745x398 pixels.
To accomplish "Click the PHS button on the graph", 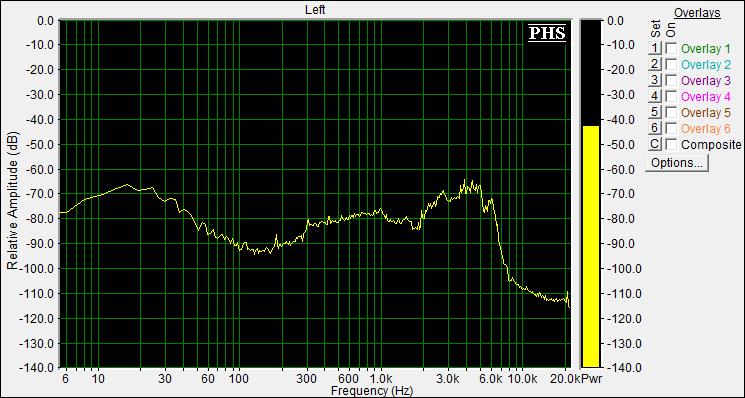I will coord(547,33).
